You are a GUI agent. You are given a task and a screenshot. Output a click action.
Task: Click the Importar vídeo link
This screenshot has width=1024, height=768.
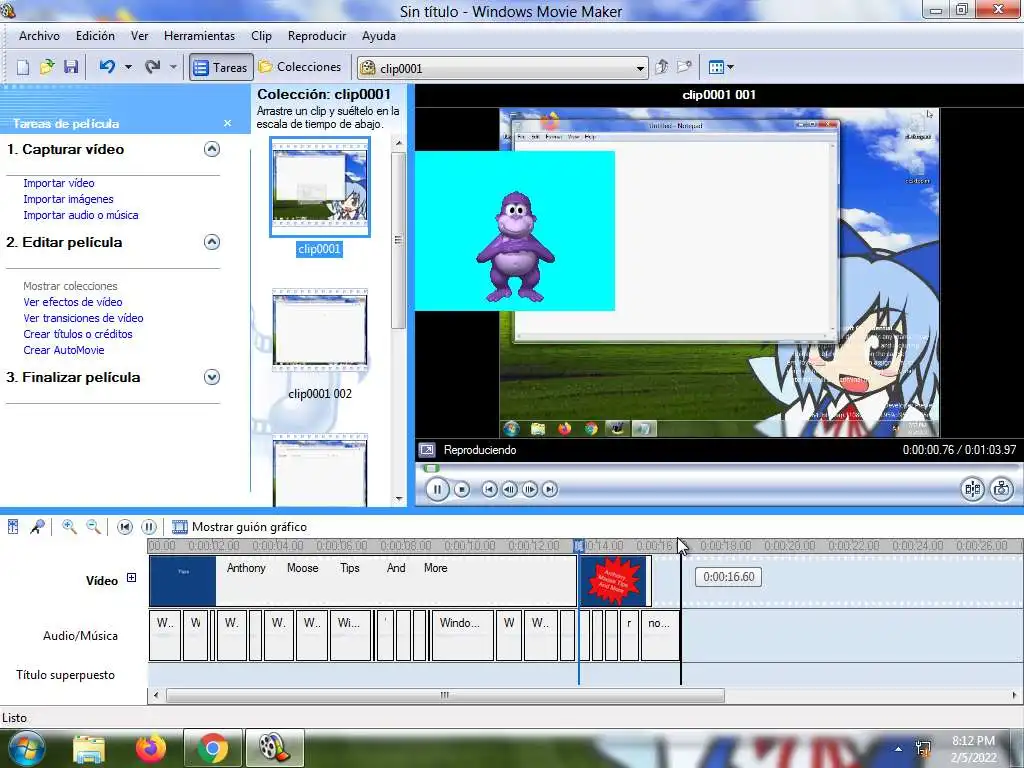pos(59,184)
